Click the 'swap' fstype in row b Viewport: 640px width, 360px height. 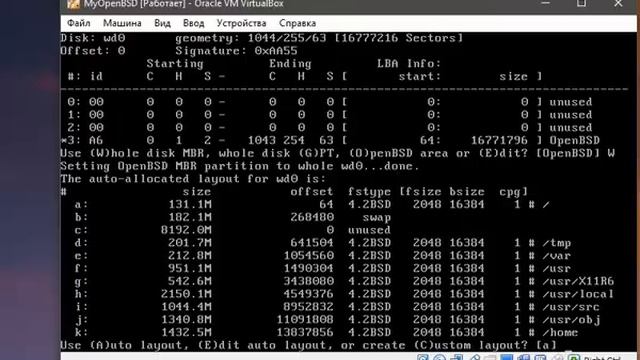coord(377,218)
